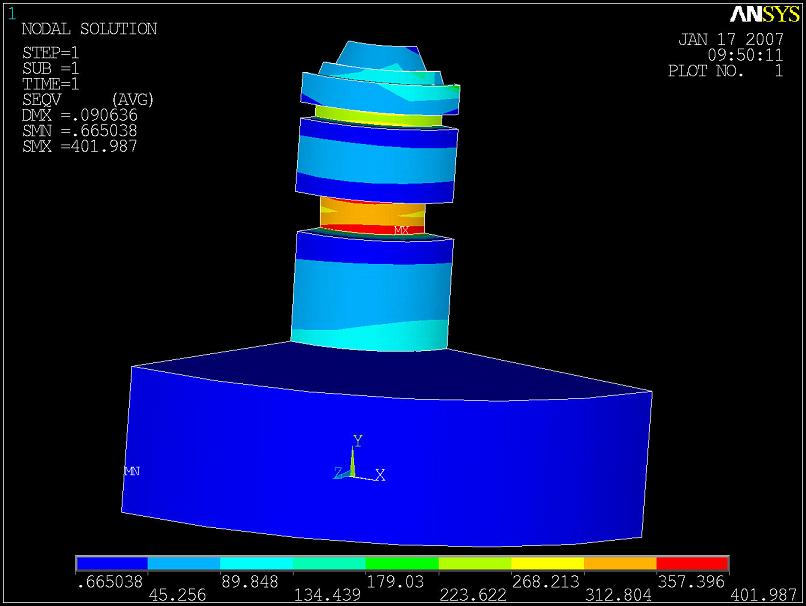The height and width of the screenshot is (606, 806).
Task: Click legend value 312.804
Action: (618, 595)
